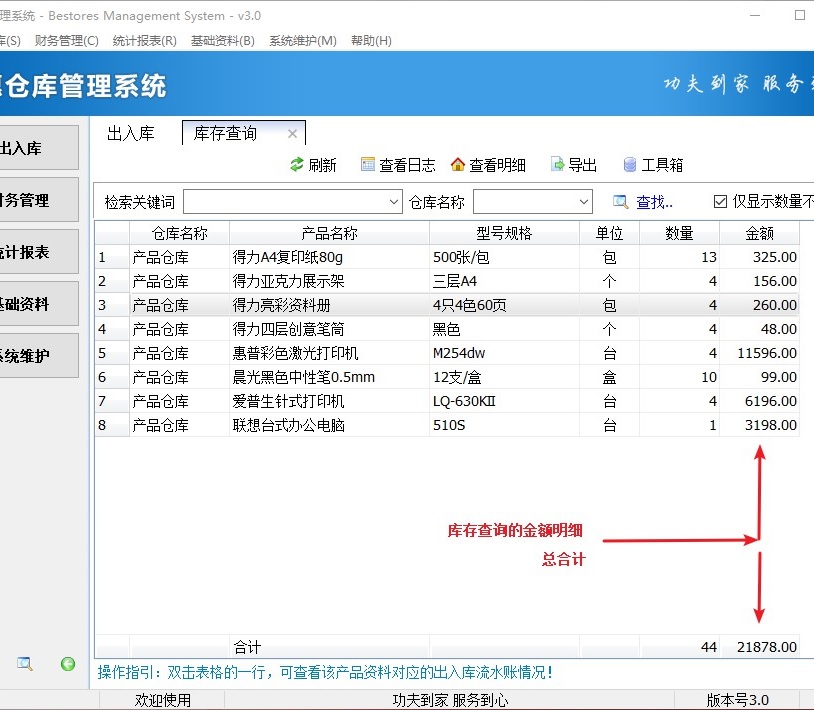
Task: Select row 惠普彩色激光打印机
Action: [x=446, y=353]
